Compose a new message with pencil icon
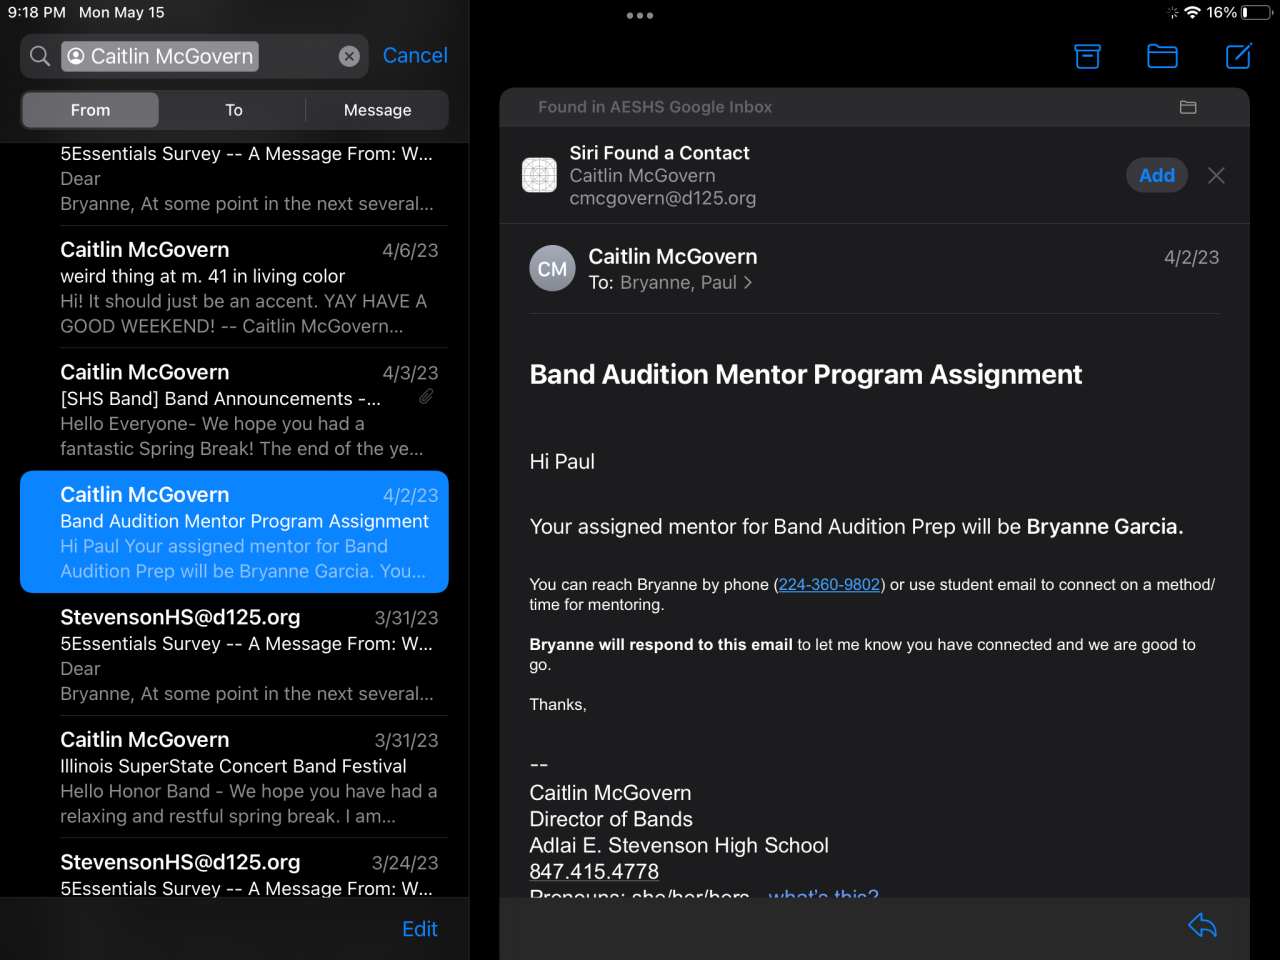1280x960 pixels. click(1238, 56)
